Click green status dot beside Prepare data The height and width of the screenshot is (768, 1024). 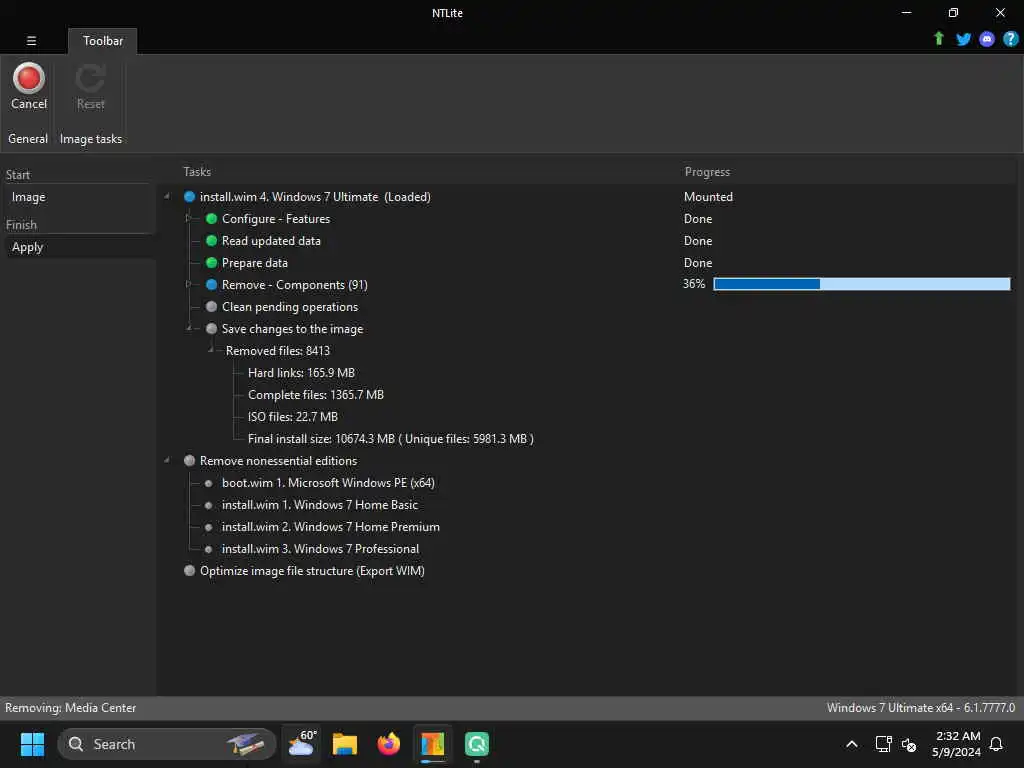click(211, 263)
